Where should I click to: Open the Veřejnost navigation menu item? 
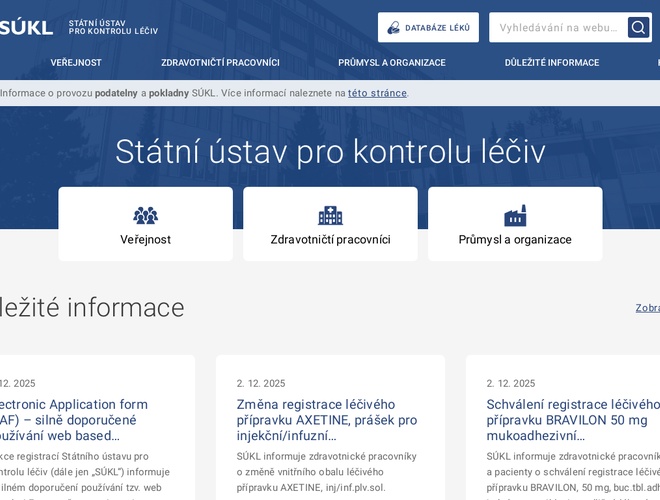tap(76, 62)
